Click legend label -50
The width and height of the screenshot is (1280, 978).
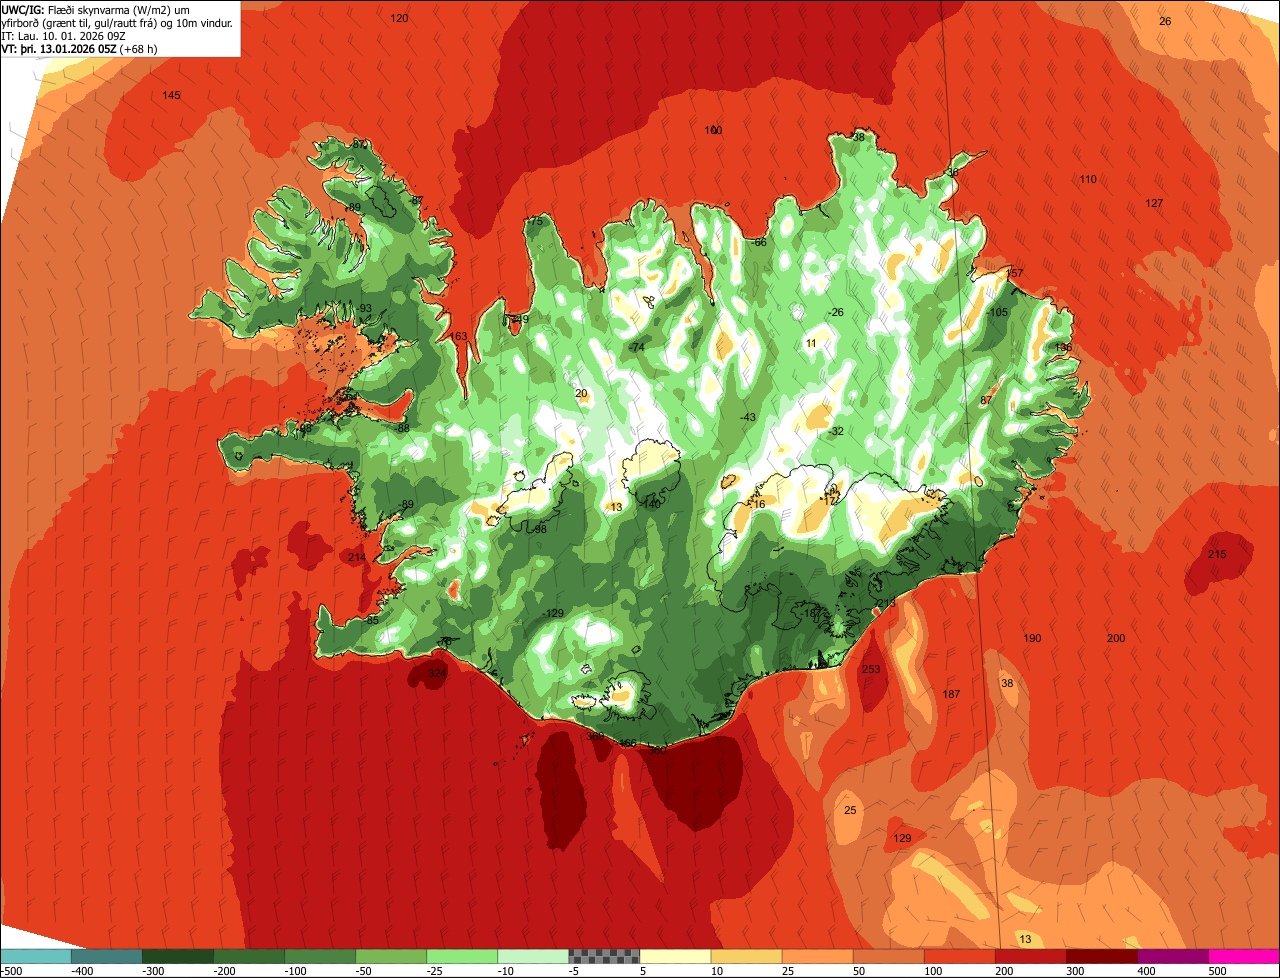[x=366, y=970]
